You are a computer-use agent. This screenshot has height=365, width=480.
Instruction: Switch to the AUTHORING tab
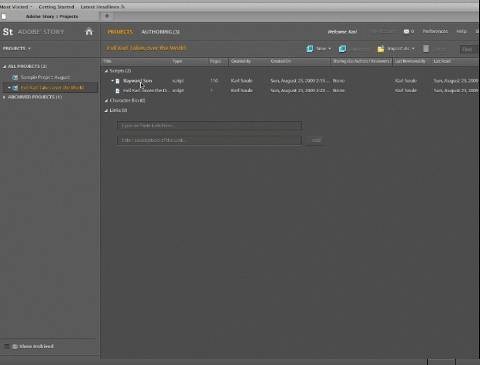click(161, 32)
